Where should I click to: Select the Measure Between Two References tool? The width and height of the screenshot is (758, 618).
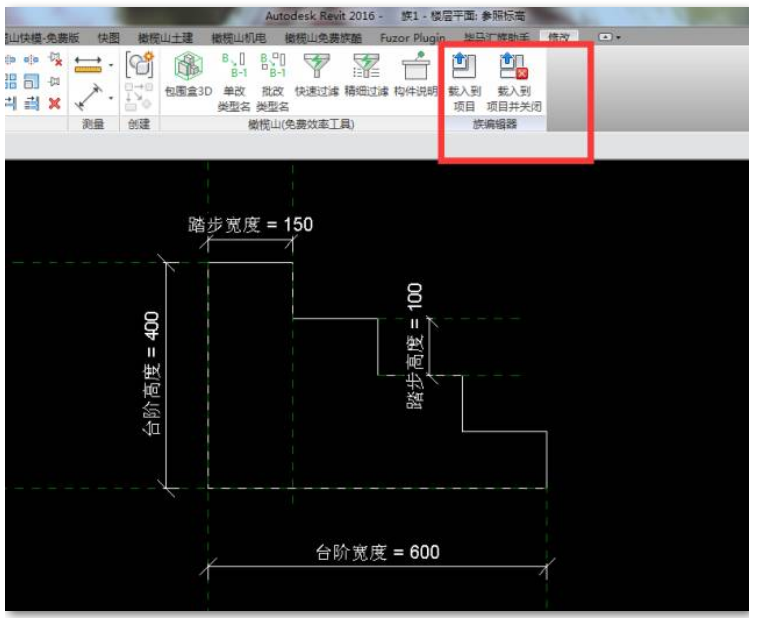tap(88, 64)
